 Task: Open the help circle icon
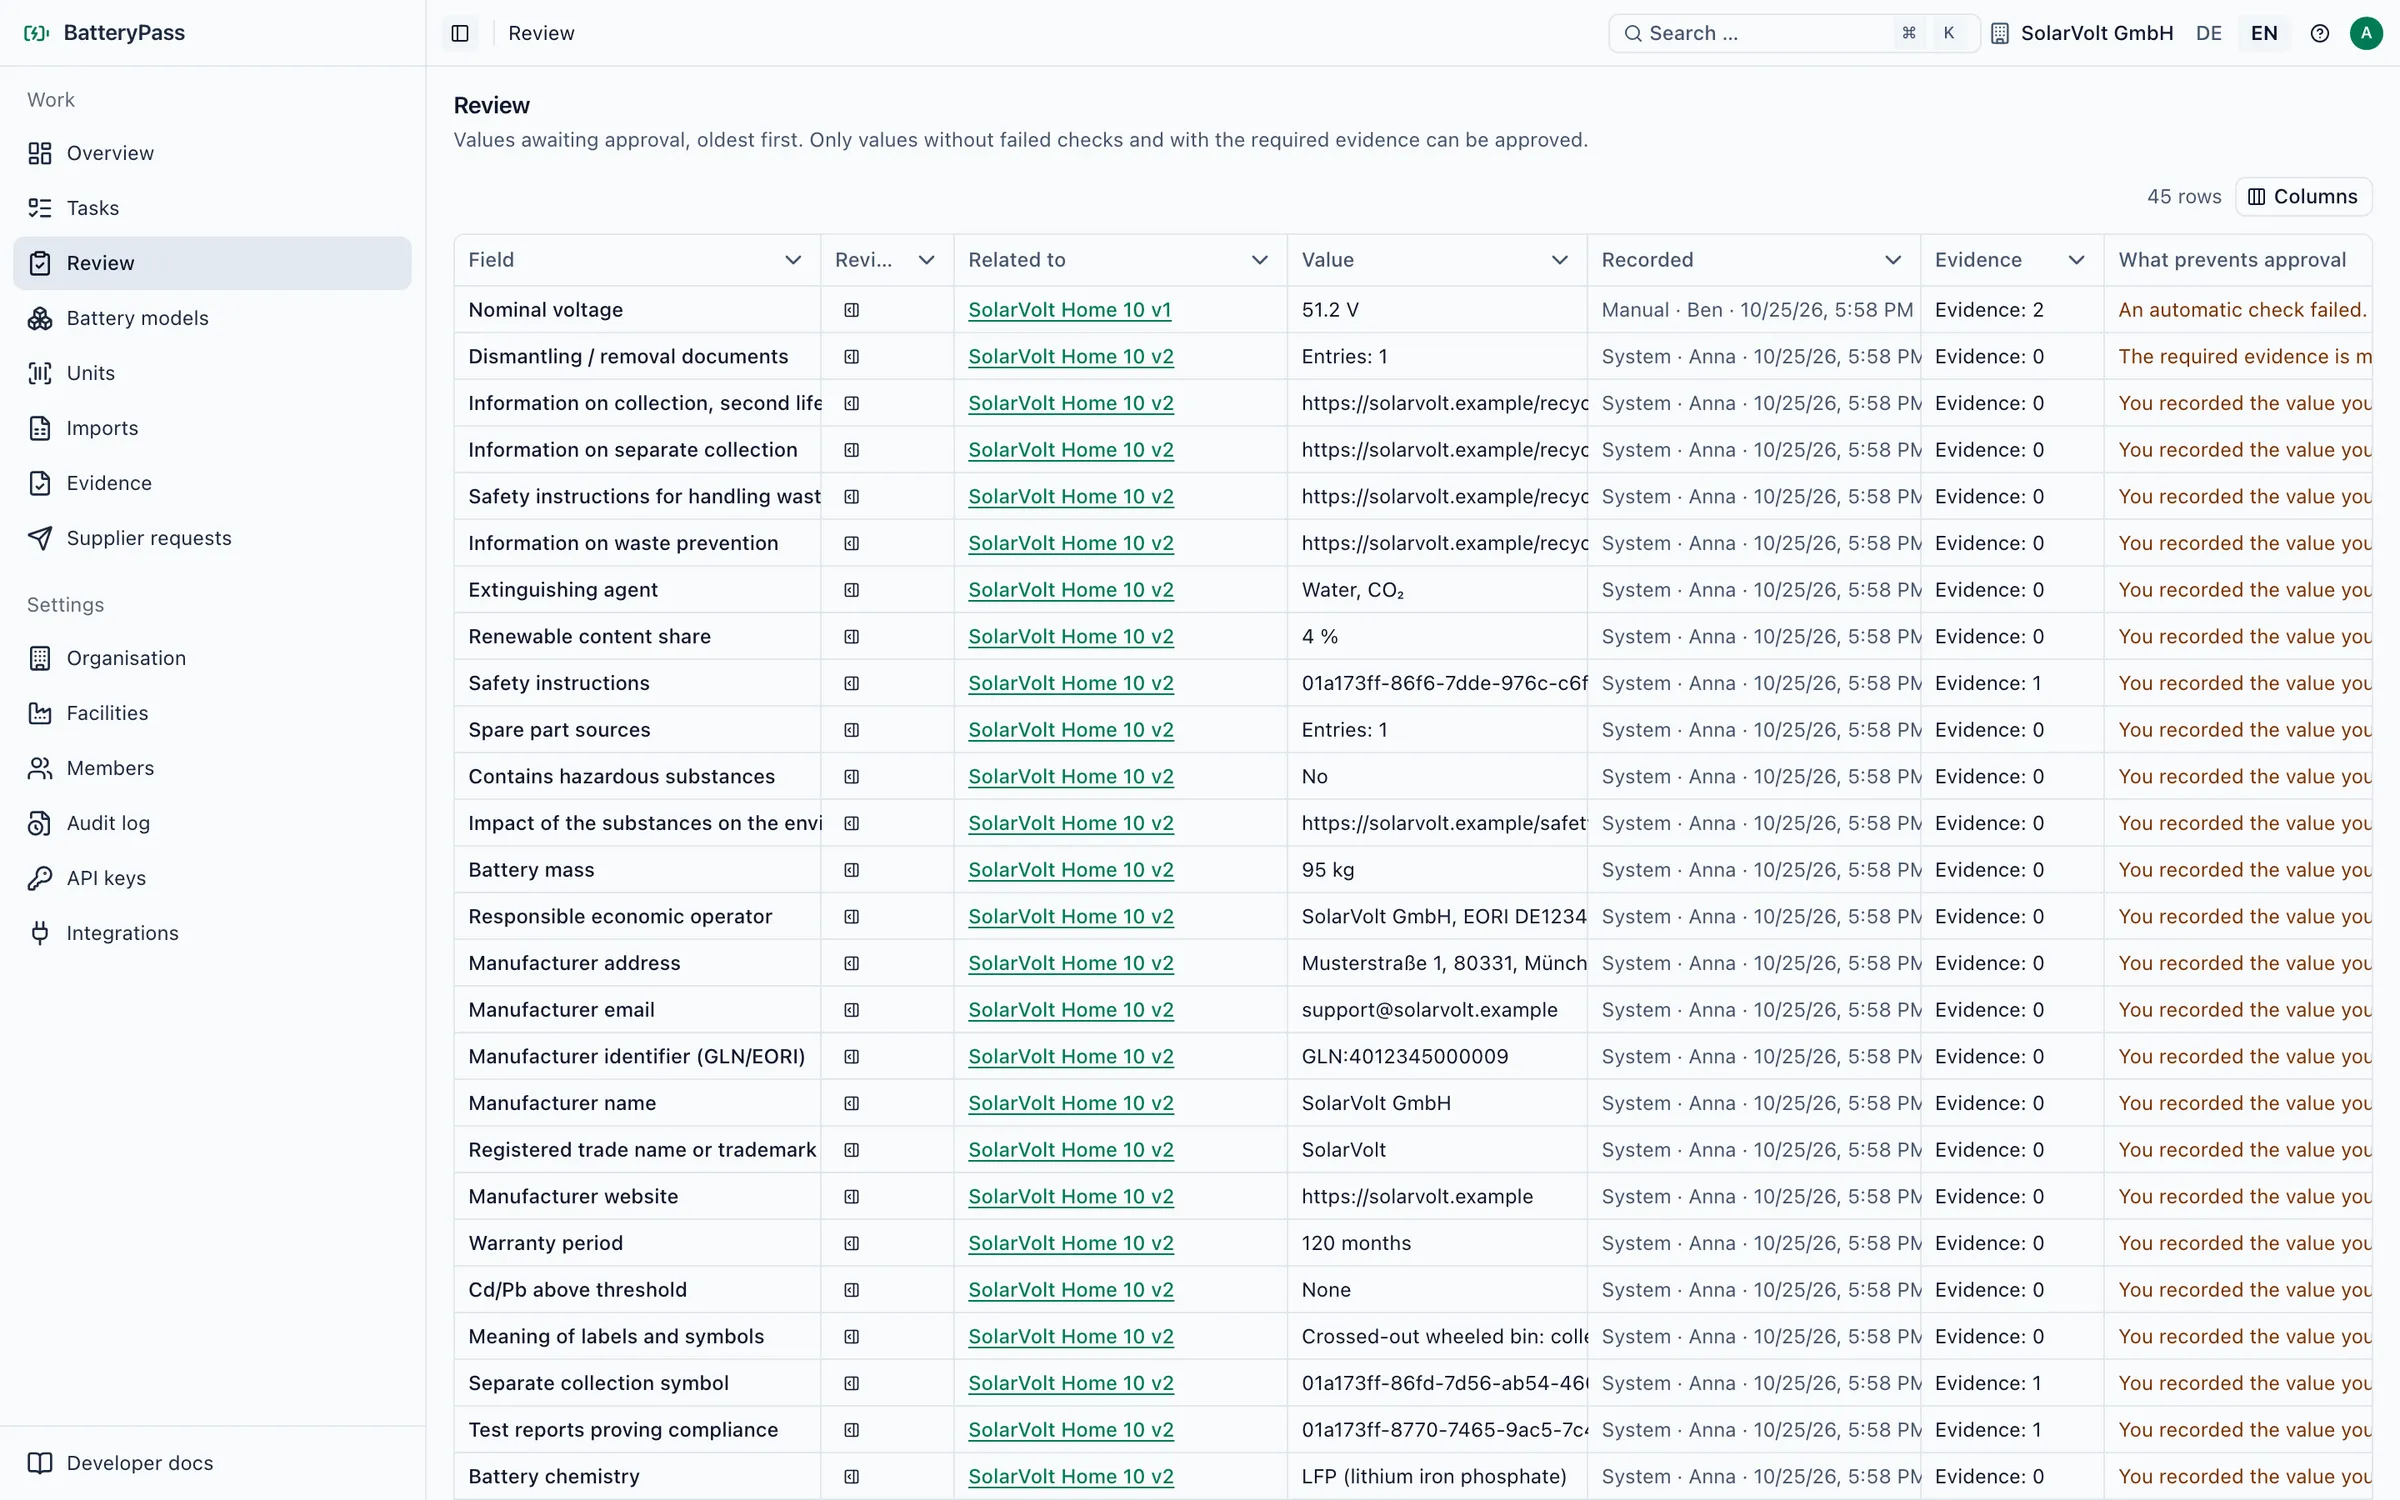(2320, 33)
